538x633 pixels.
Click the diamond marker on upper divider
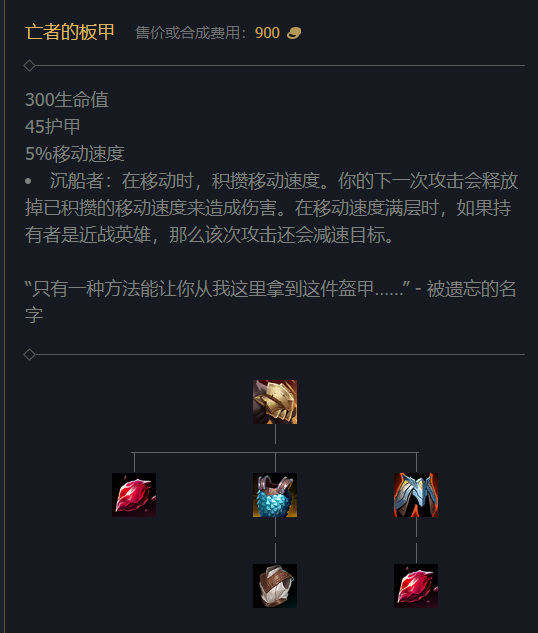(x=29, y=65)
